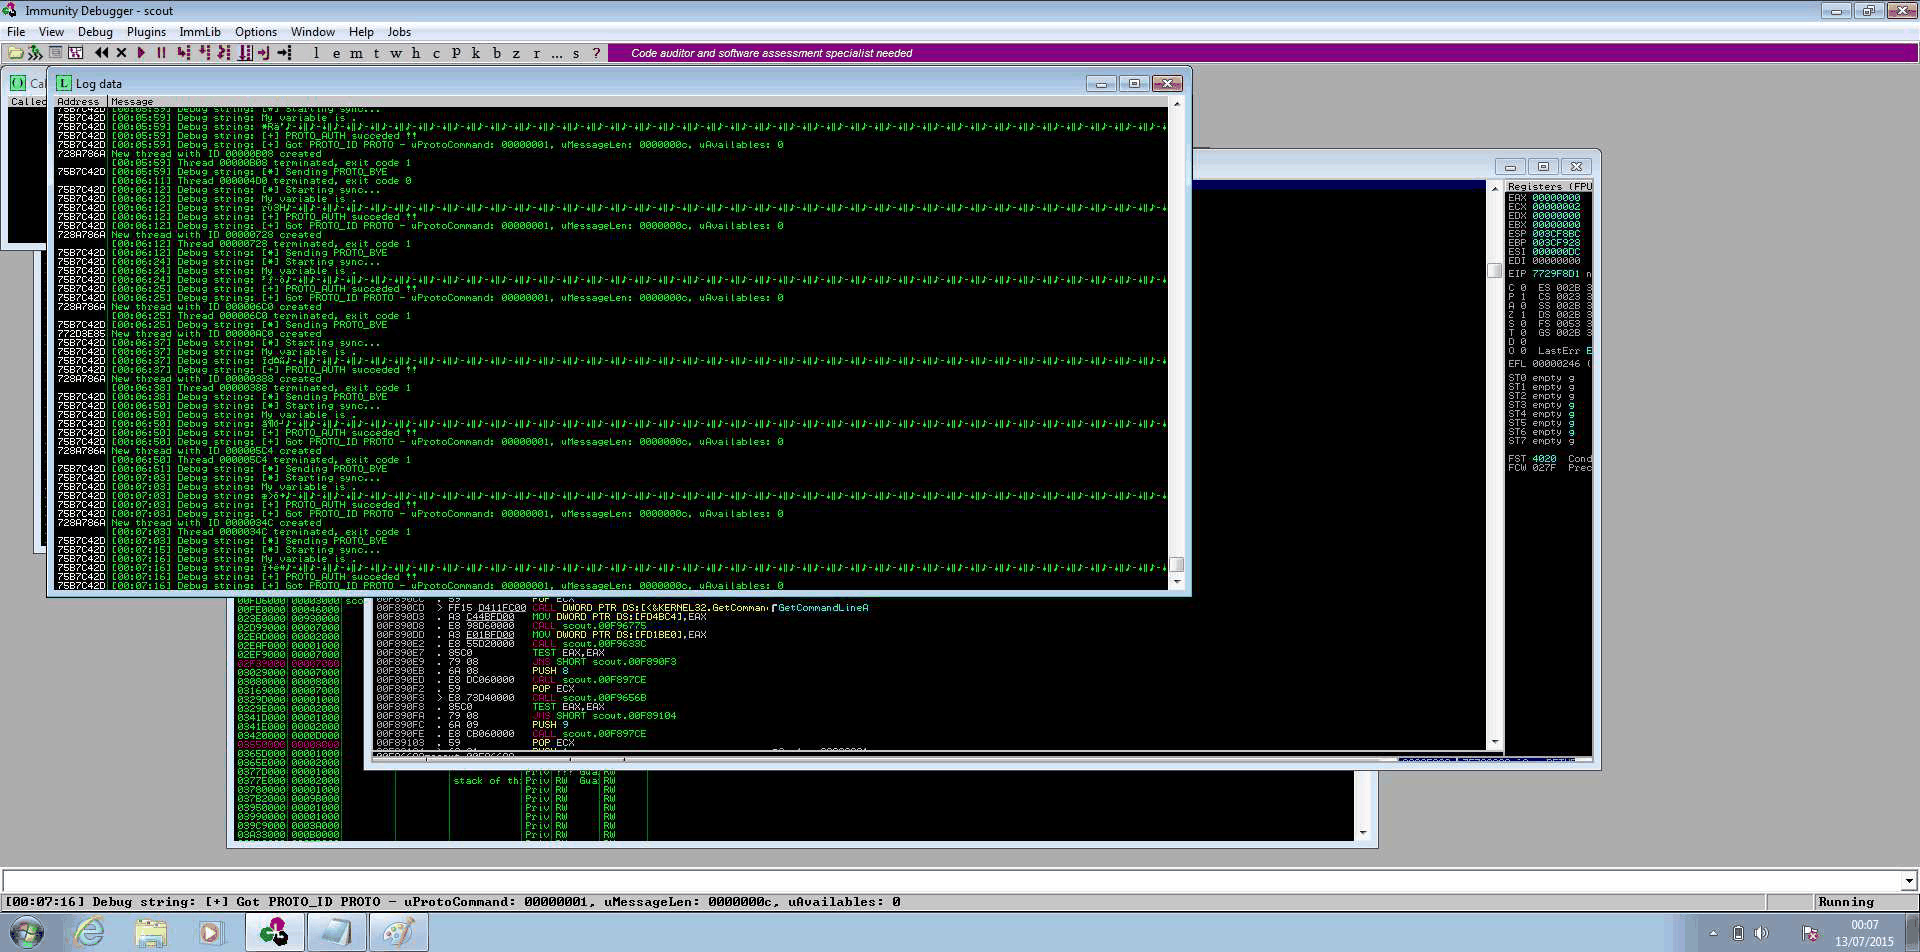Click the Step into toolbar icon
The height and width of the screenshot is (952, 1920).
pos(183,53)
